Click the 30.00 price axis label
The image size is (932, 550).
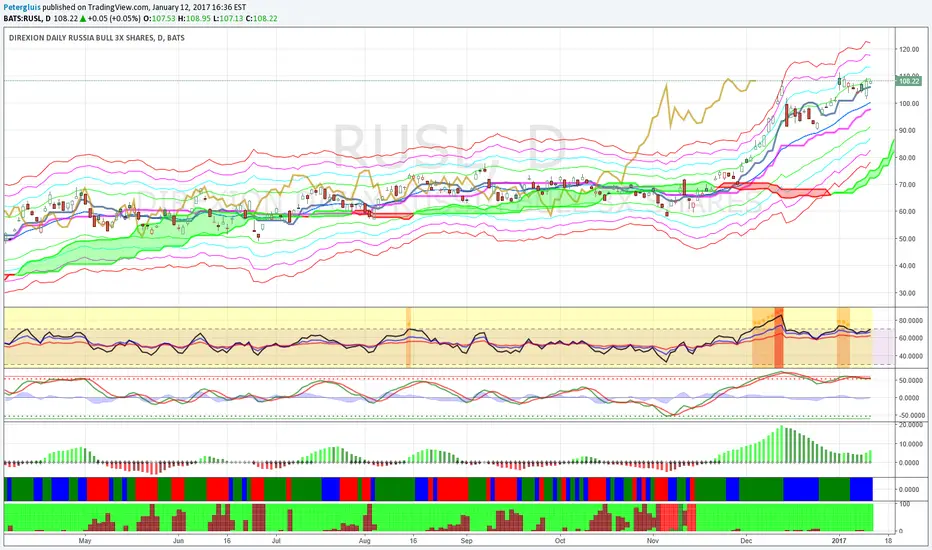tap(909, 293)
